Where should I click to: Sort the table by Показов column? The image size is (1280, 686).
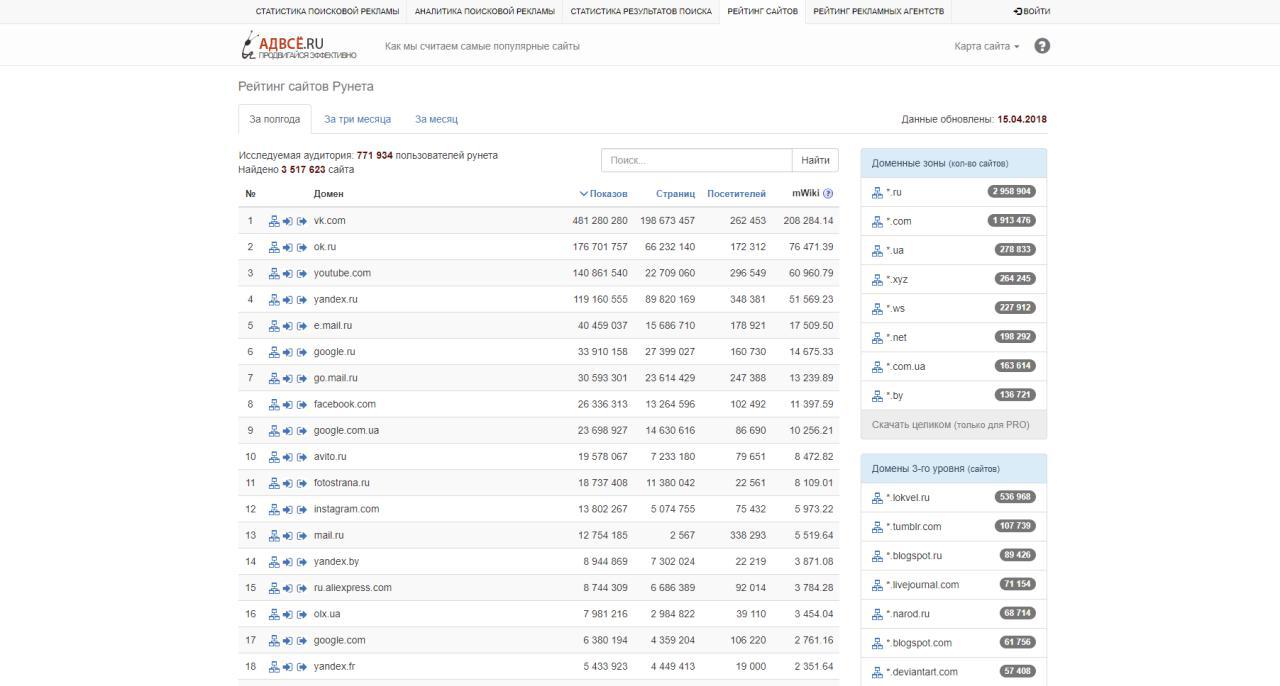click(x=607, y=194)
